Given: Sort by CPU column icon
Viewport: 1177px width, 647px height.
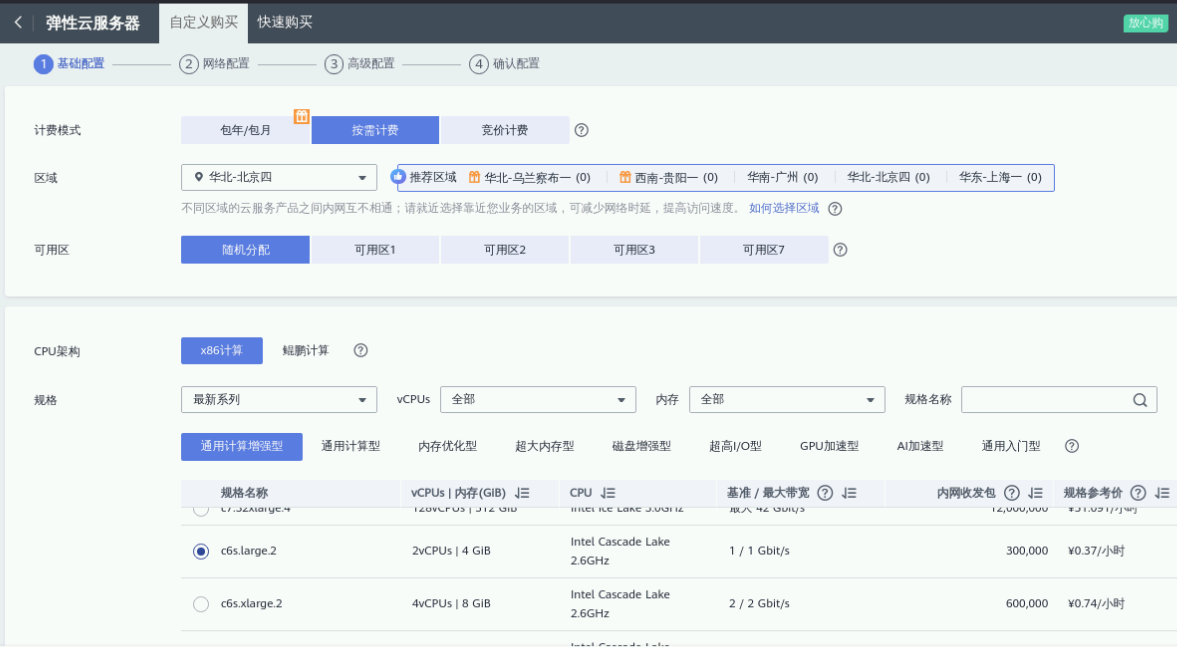Looking at the screenshot, I should click(608, 493).
